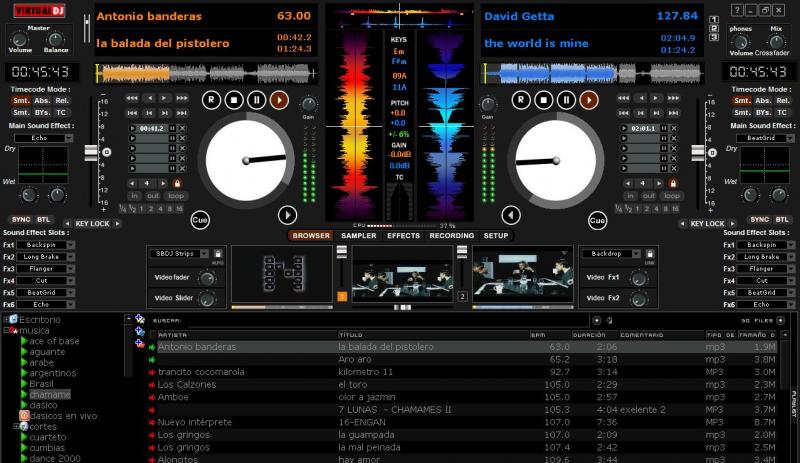Click right deck pitch slider handle
The height and width of the screenshot is (463, 800).
[697, 152]
